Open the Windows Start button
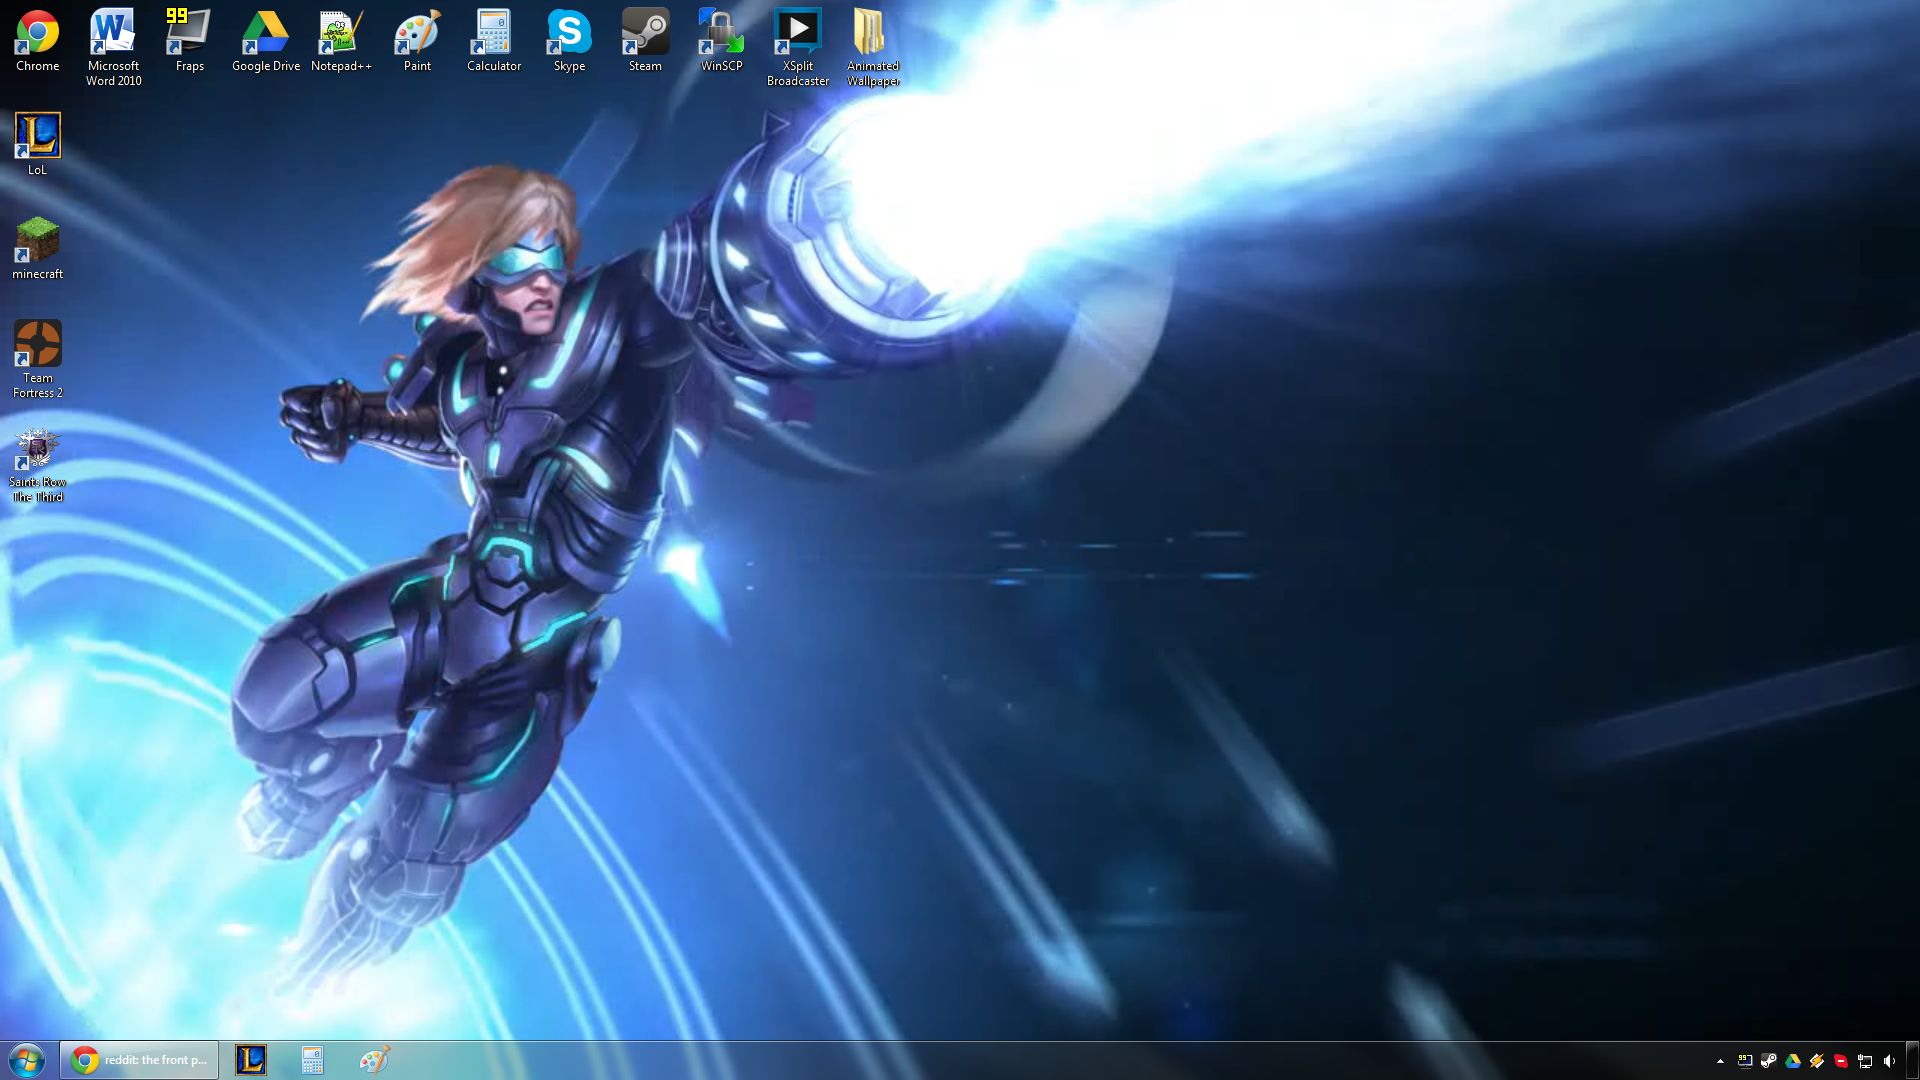Screen dimensions: 1920x1080 [x=27, y=1060]
